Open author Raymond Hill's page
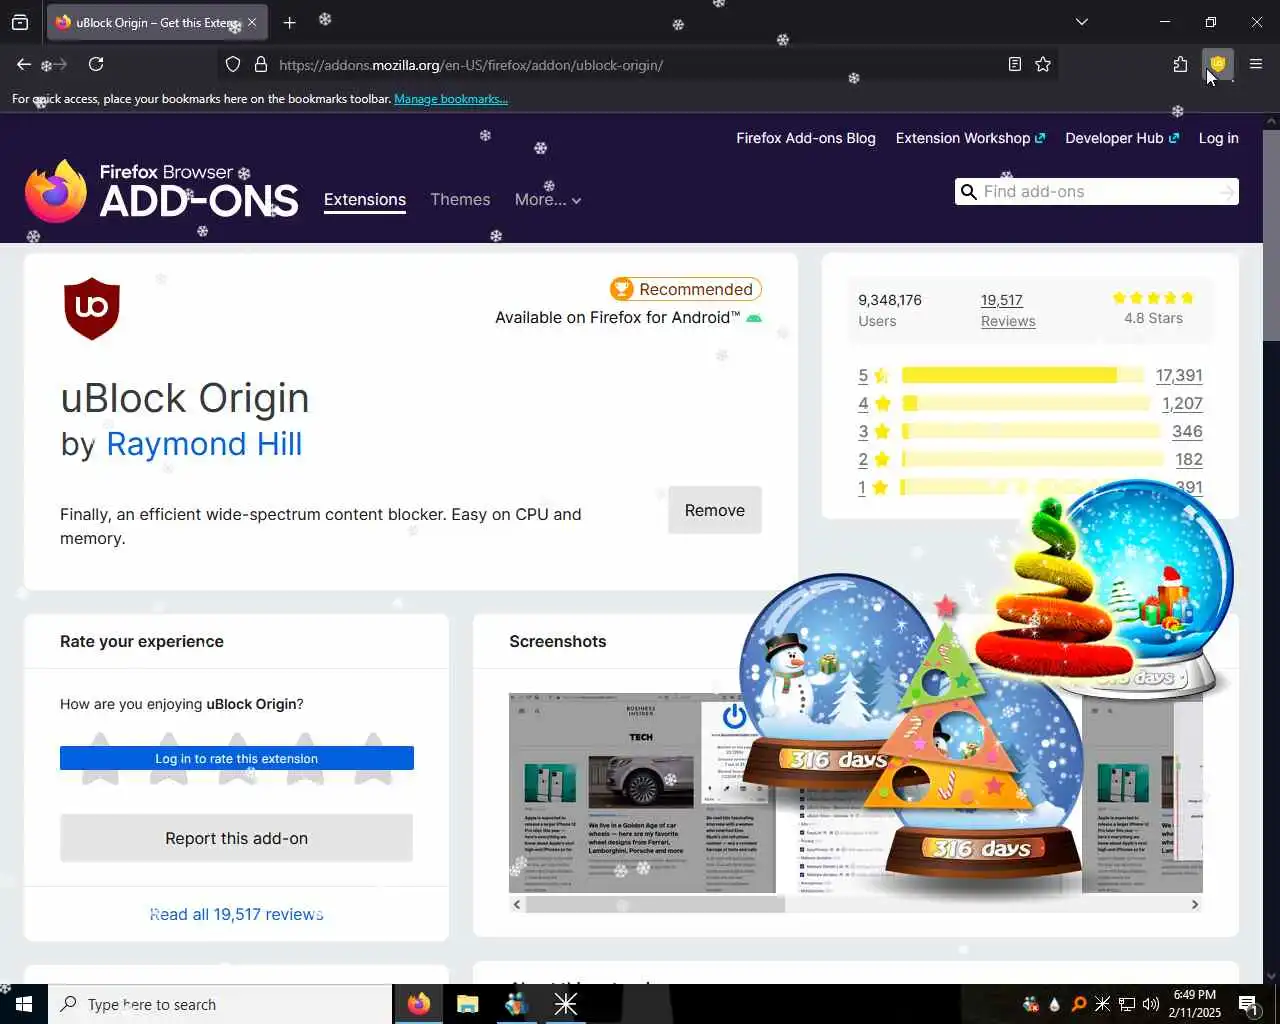 click(204, 444)
